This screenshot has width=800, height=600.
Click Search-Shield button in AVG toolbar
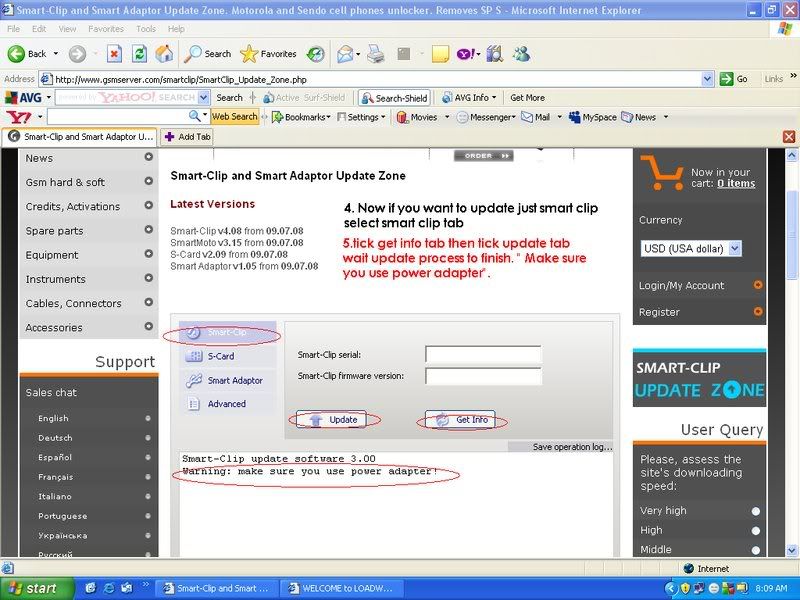pyautogui.click(x=394, y=98)
